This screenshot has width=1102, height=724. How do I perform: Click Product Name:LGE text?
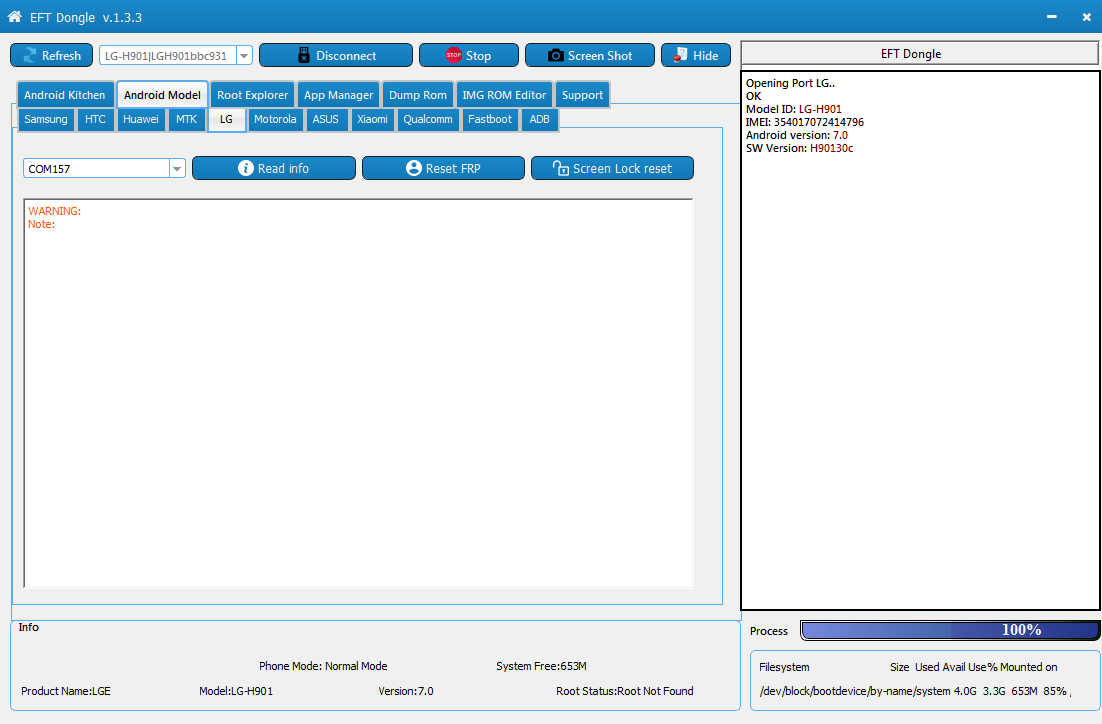coord(66,691)
